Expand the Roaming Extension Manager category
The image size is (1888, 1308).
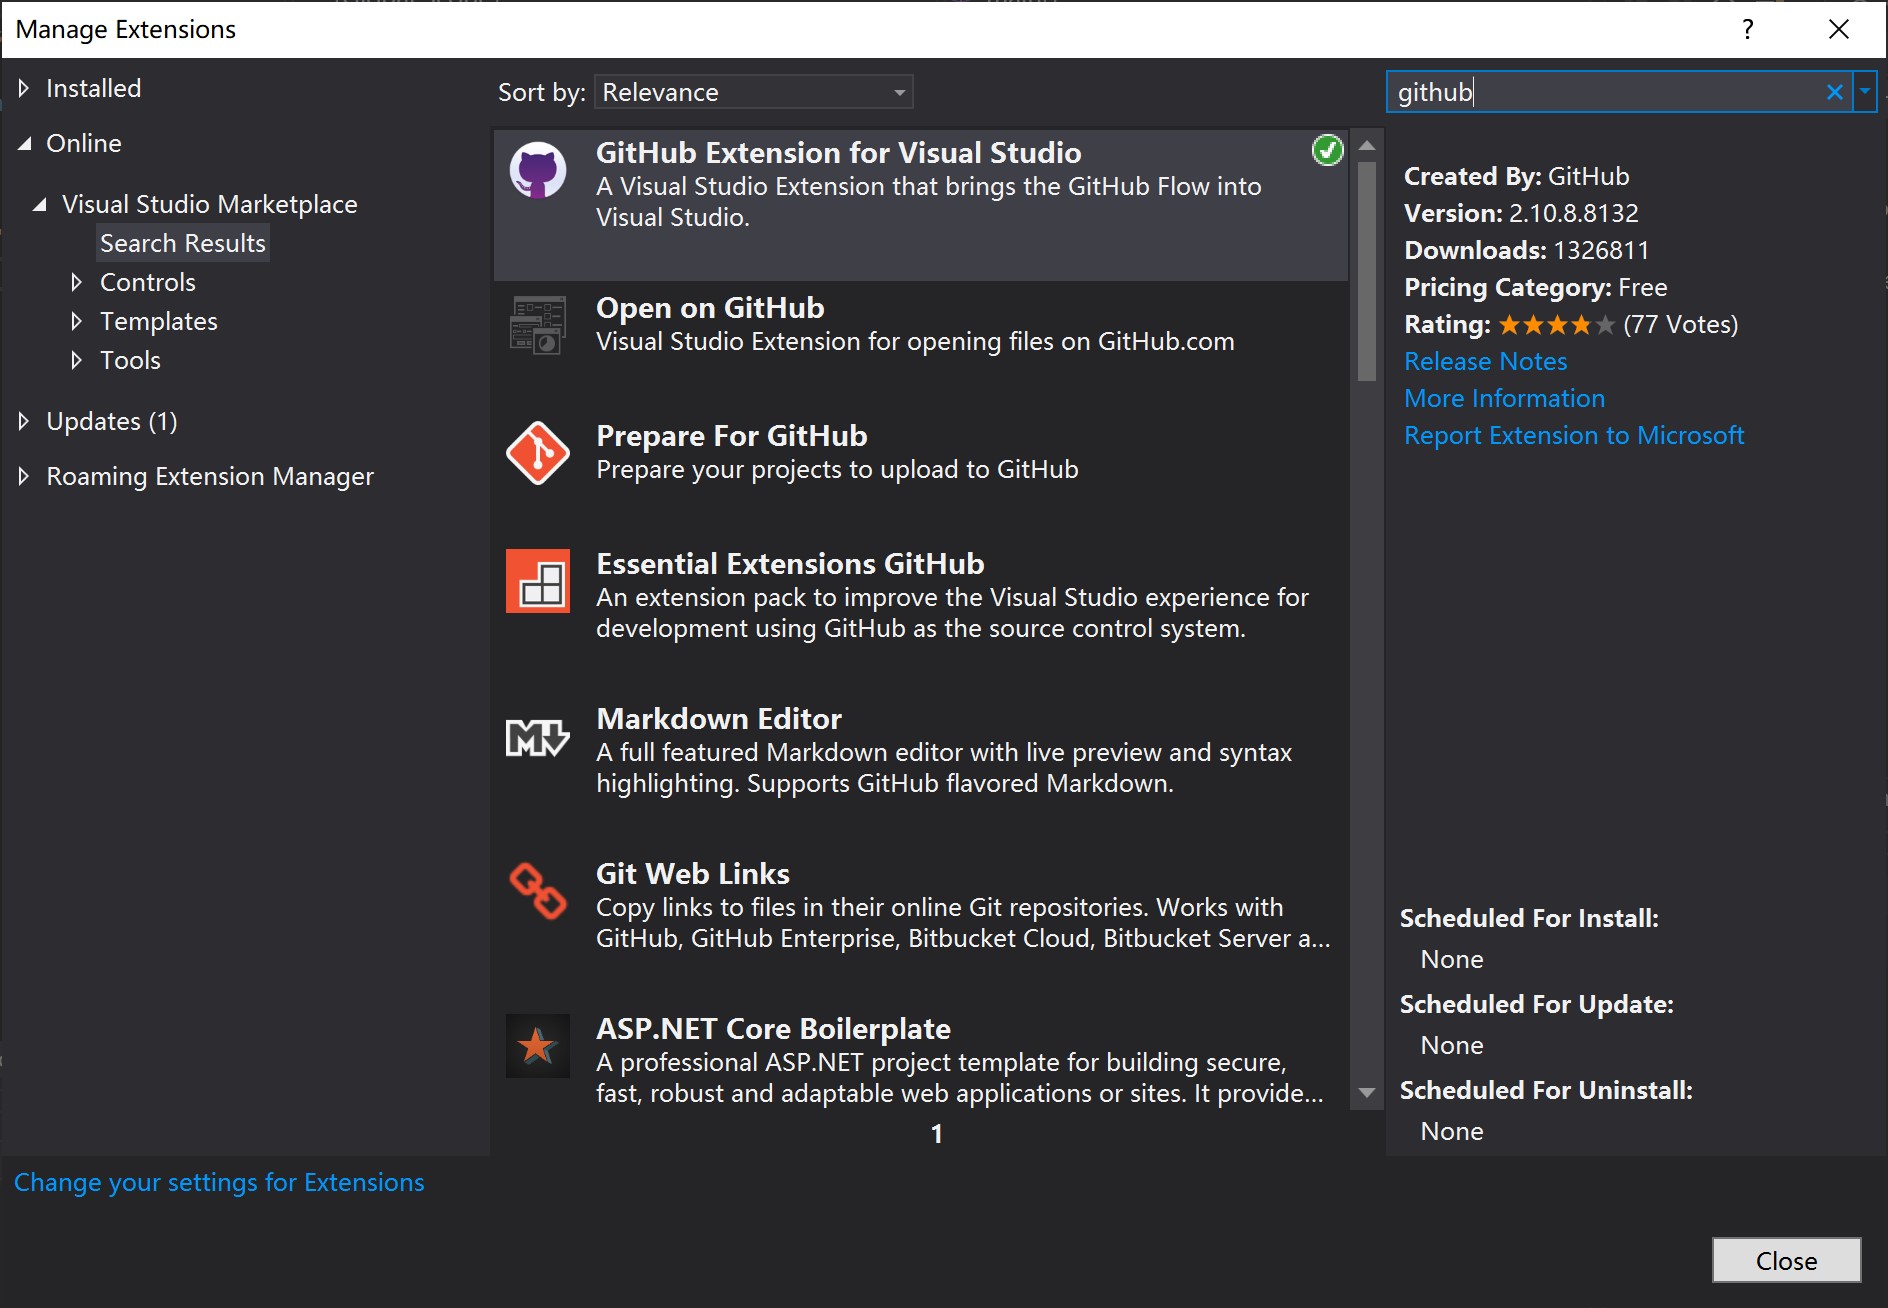click(24, 476)
